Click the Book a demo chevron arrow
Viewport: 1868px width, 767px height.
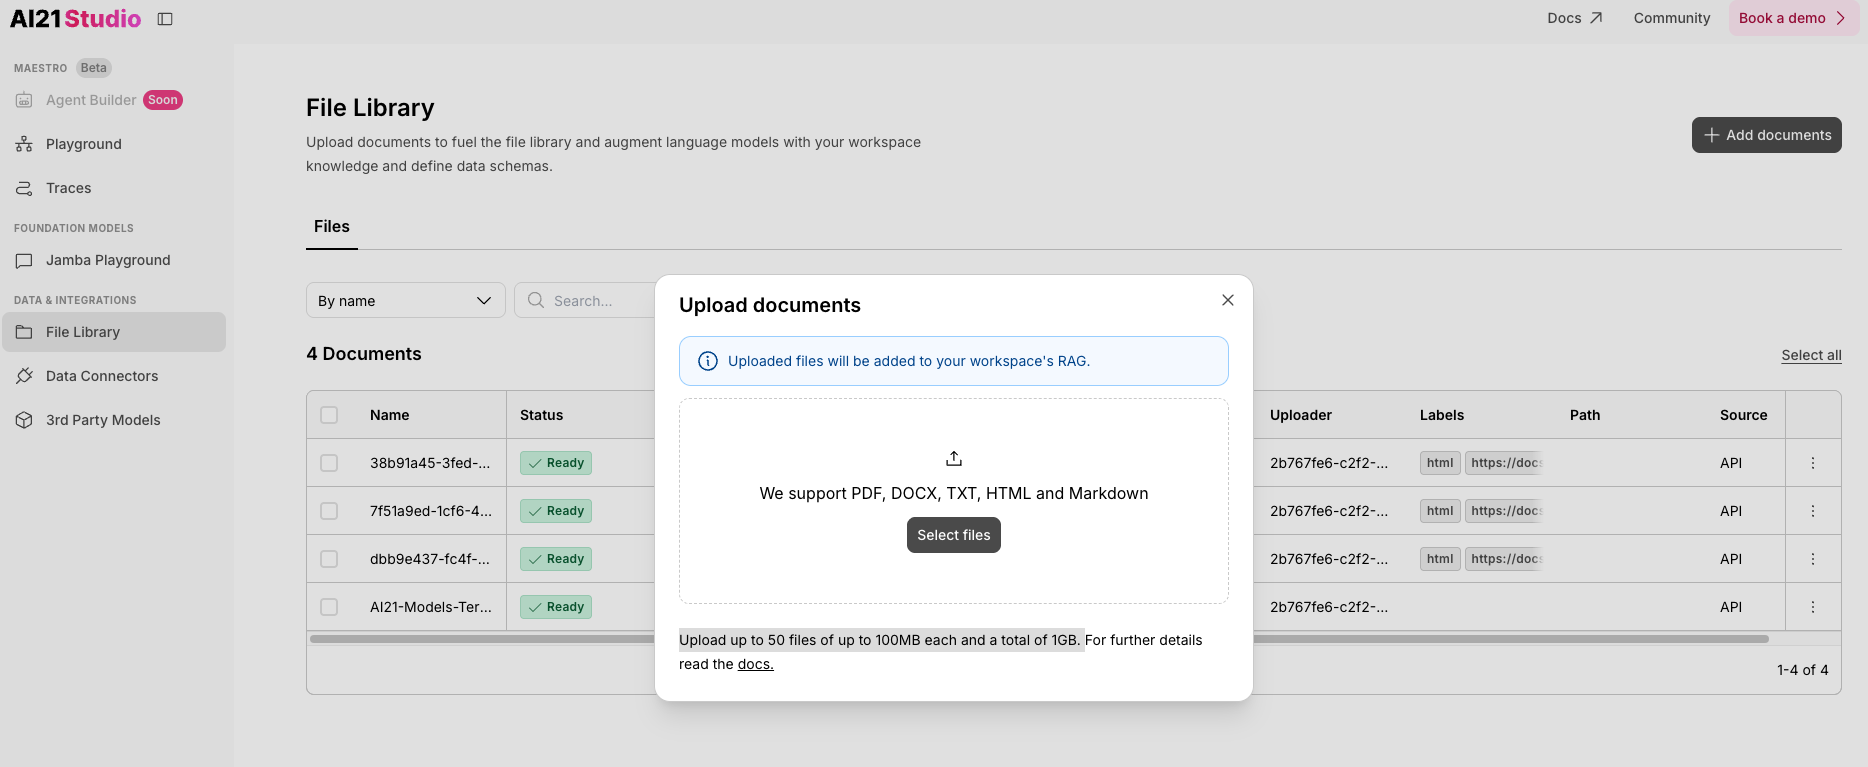1841,18
